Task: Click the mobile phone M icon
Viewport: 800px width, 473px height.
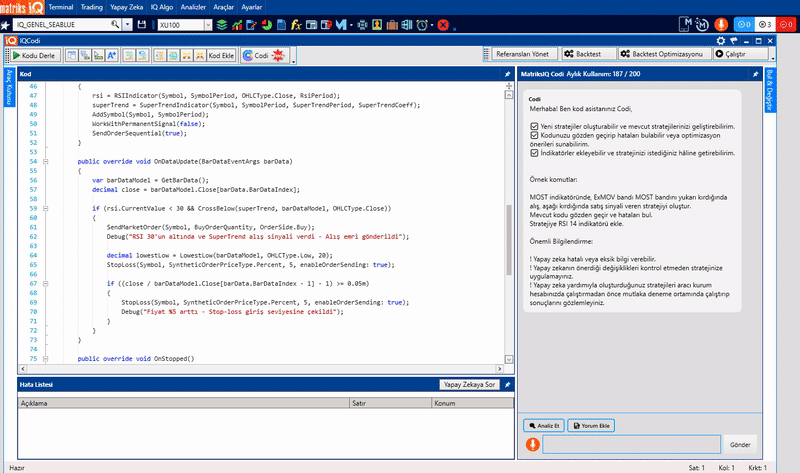Action: (x=686, y=24)
